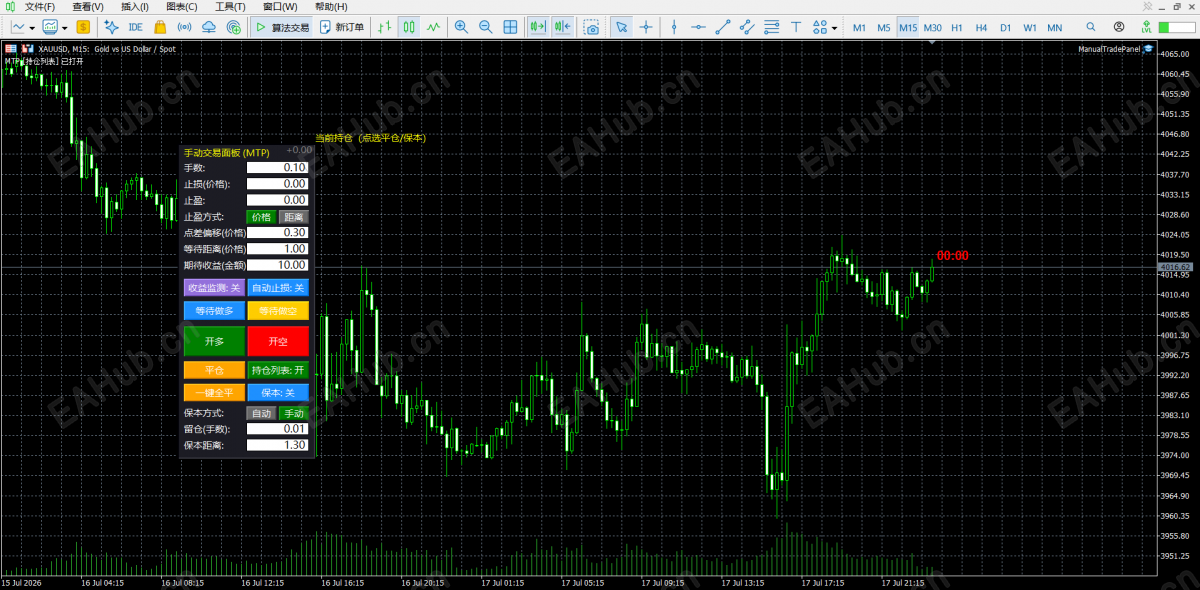Open the IDE (MetaEditor) toolbar icon

coord(136,27)
